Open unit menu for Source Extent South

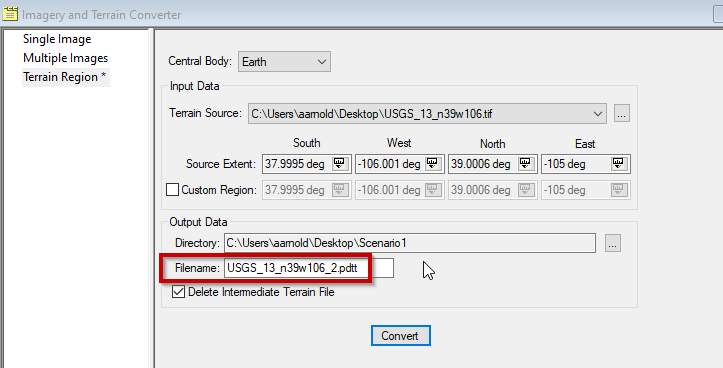coord(339,164)
